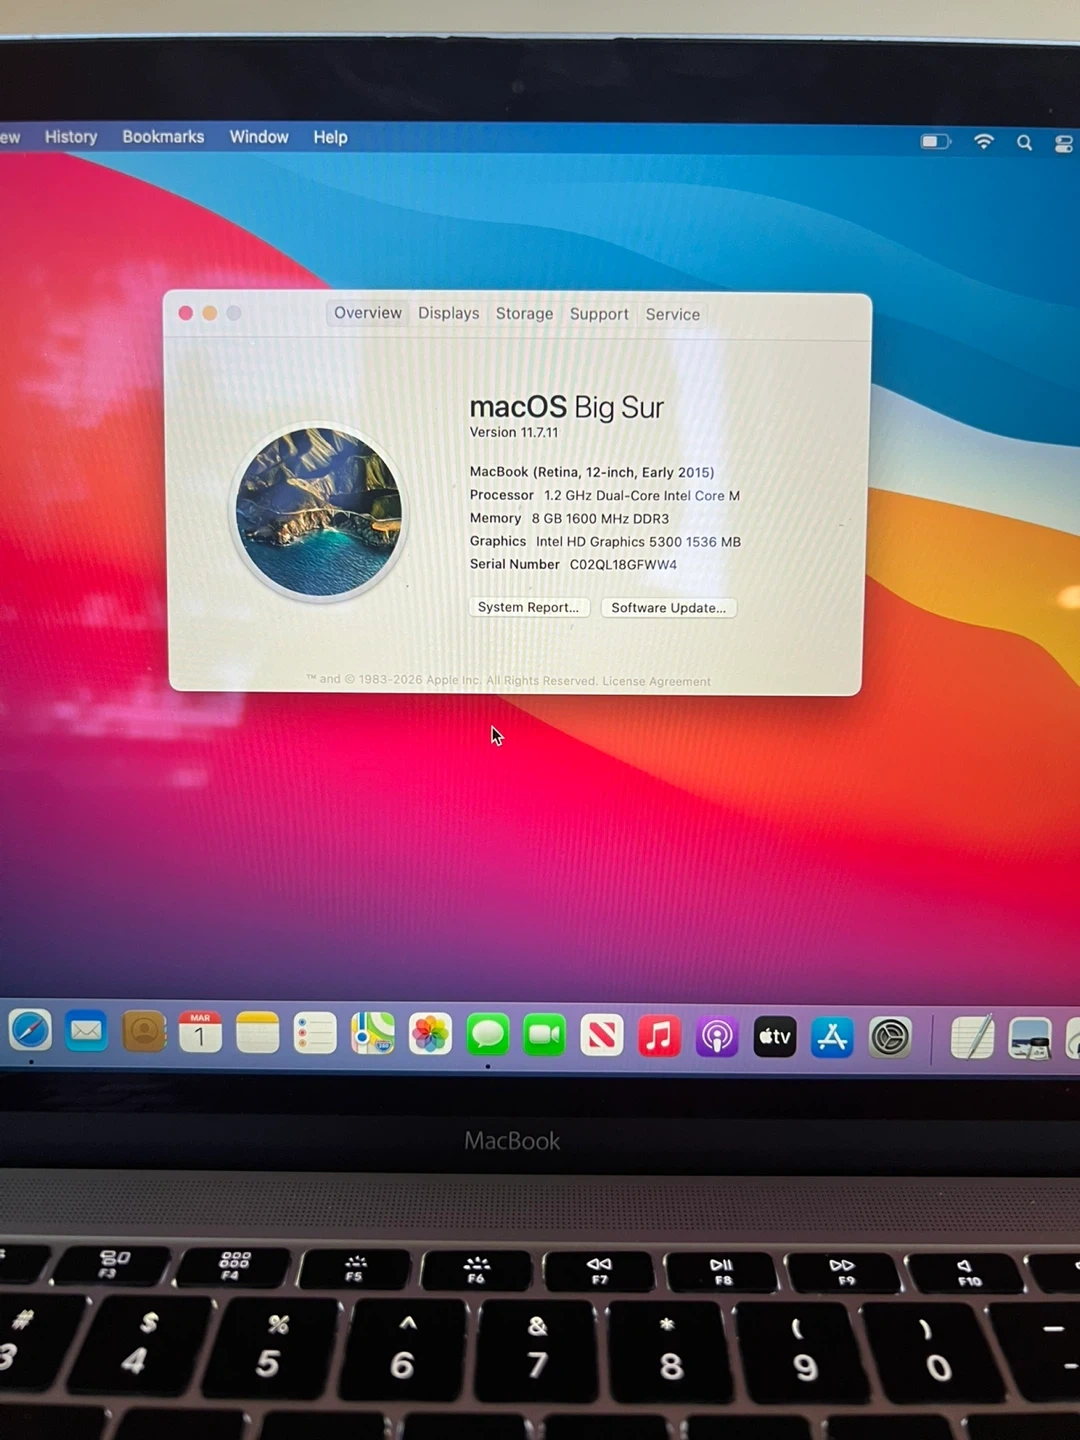
Task: Open Control Center in menu bar
Action: [x=1063, y=144]
